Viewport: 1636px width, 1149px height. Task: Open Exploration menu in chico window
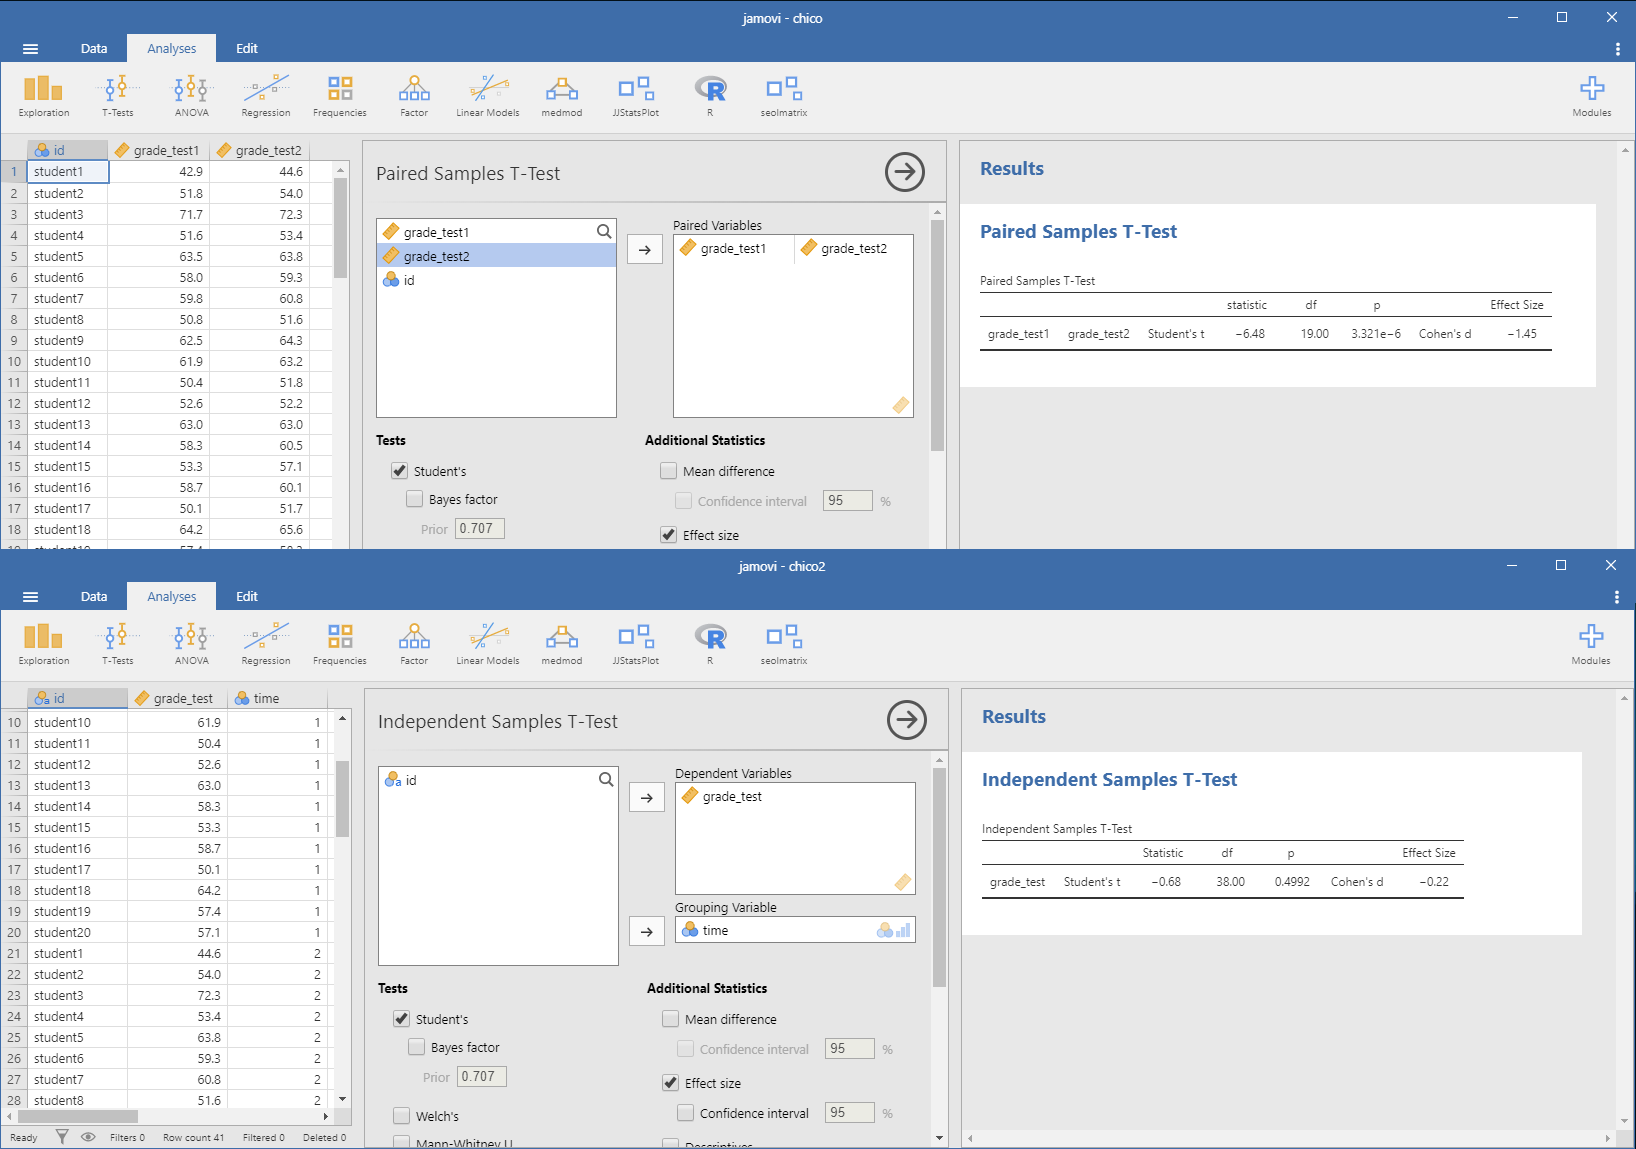pos(44,97)
